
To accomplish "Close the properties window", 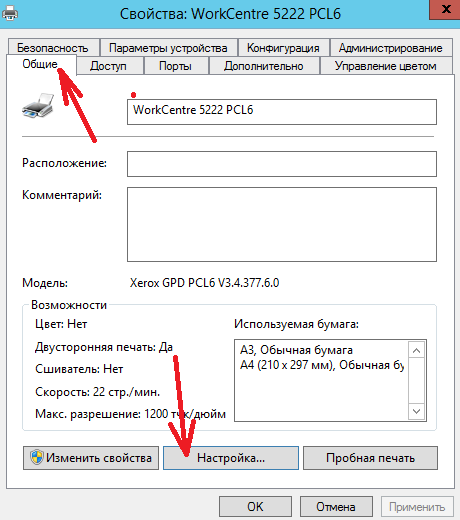I will tap(445, 9).
